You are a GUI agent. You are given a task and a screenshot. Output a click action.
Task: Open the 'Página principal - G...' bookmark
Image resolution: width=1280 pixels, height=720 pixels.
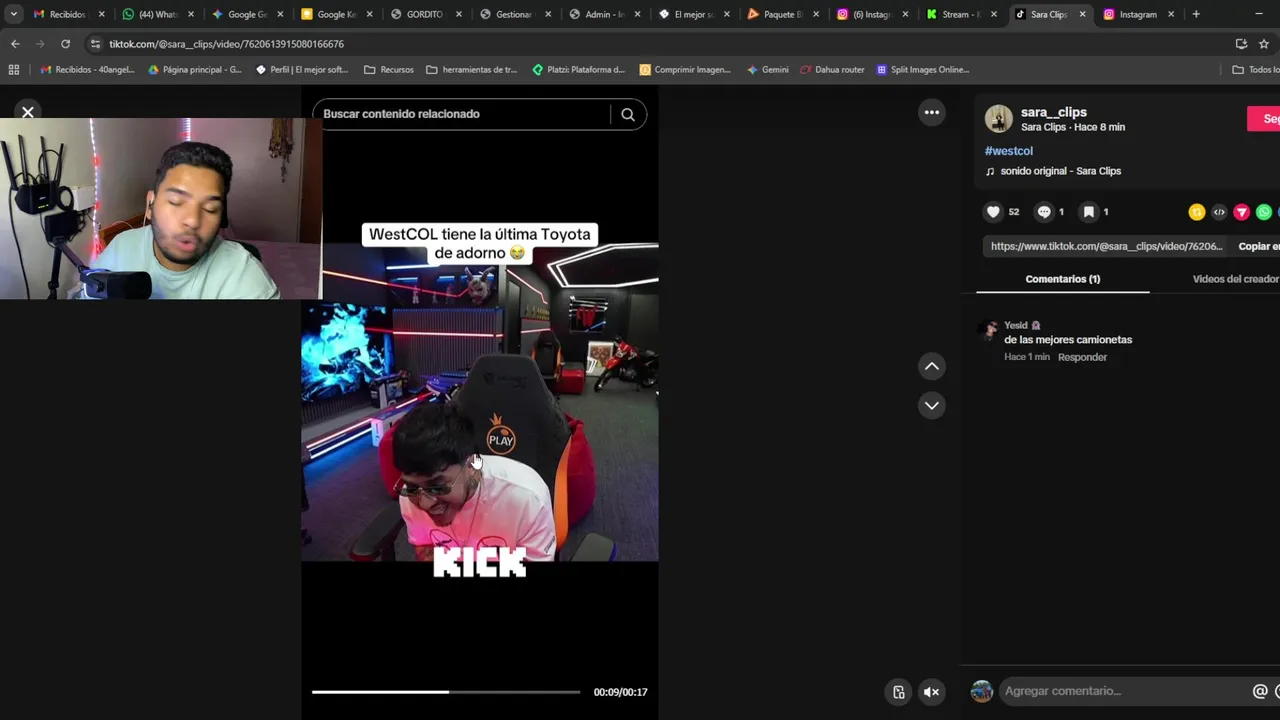click(x=195, y=70)
